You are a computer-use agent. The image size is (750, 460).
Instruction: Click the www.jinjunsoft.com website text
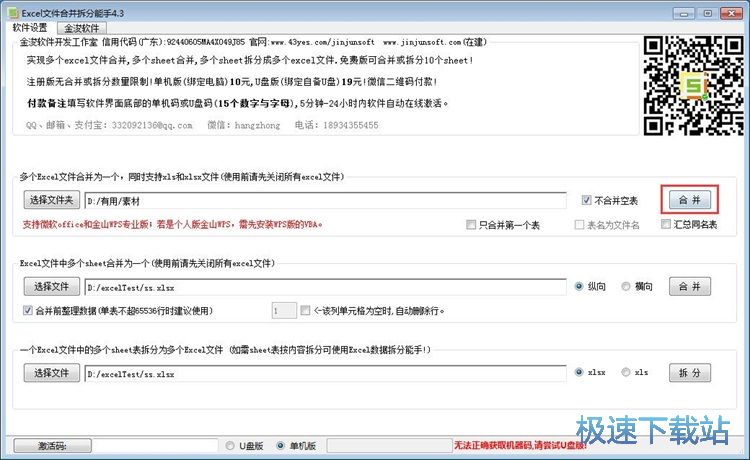pos(422,42)
